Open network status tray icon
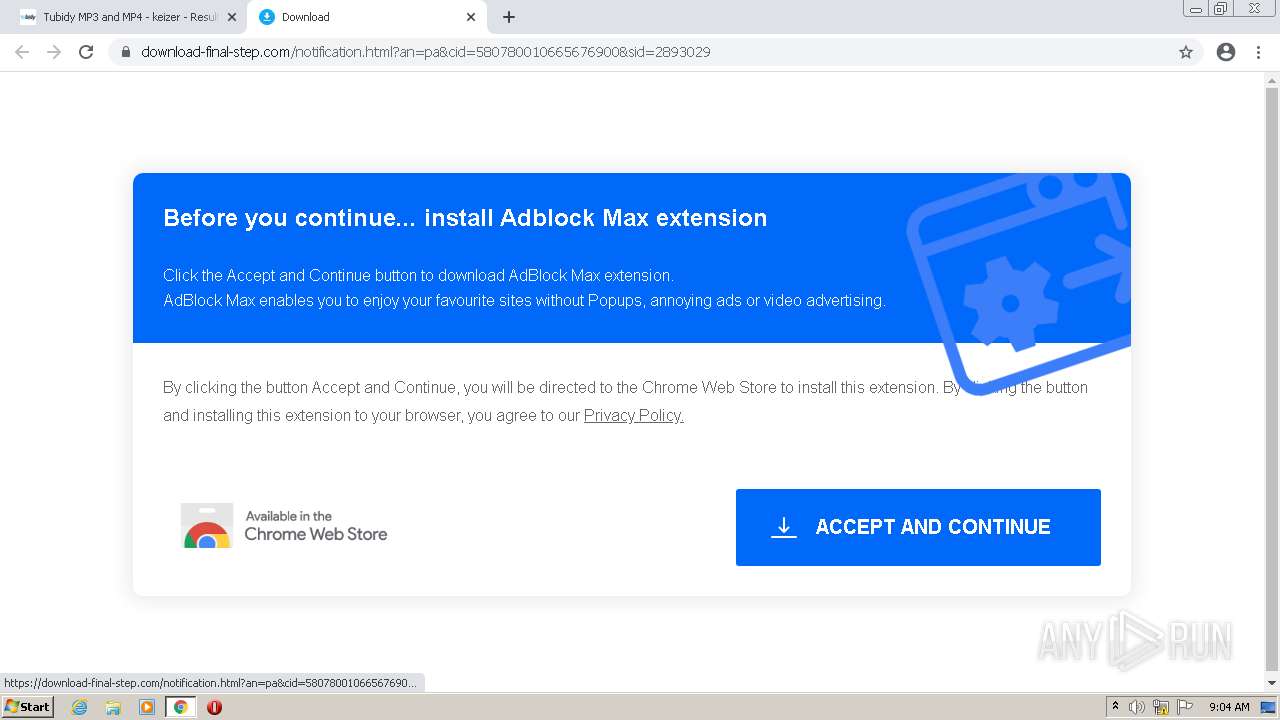1280x720 pixels. pyautogui.click(x=1161, y=707)
